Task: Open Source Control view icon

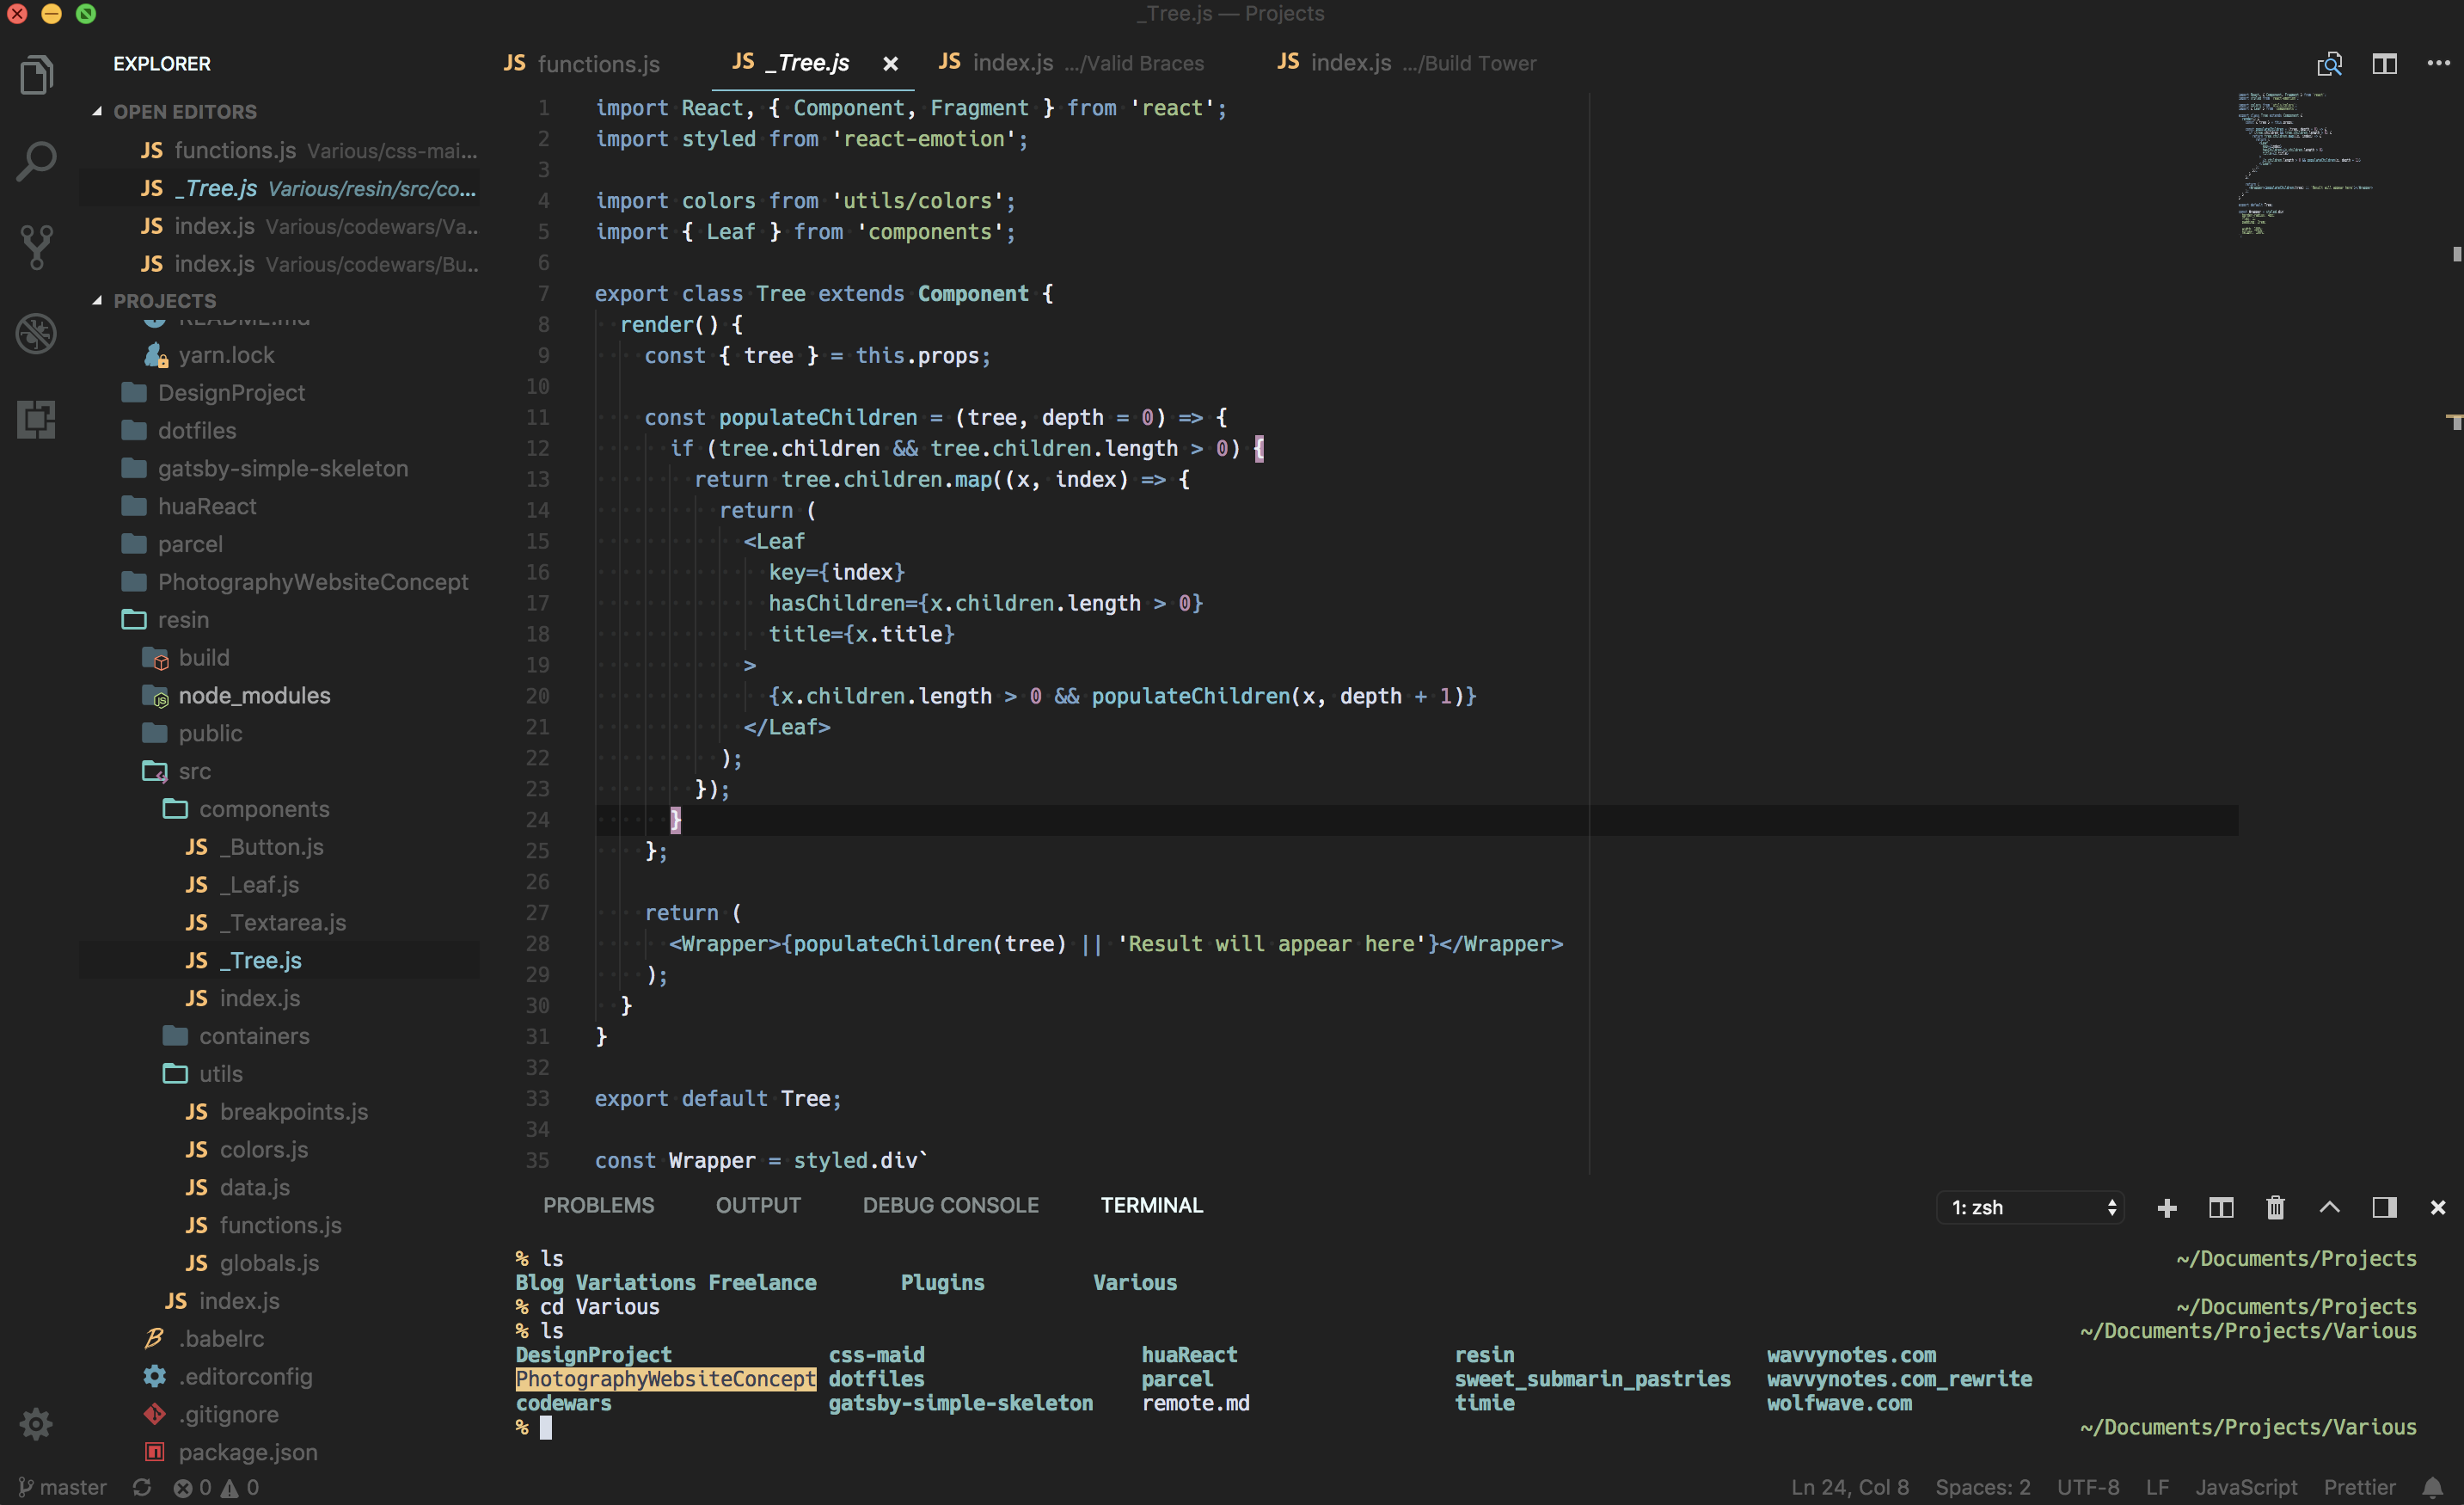Action: [x=37, y=246]
